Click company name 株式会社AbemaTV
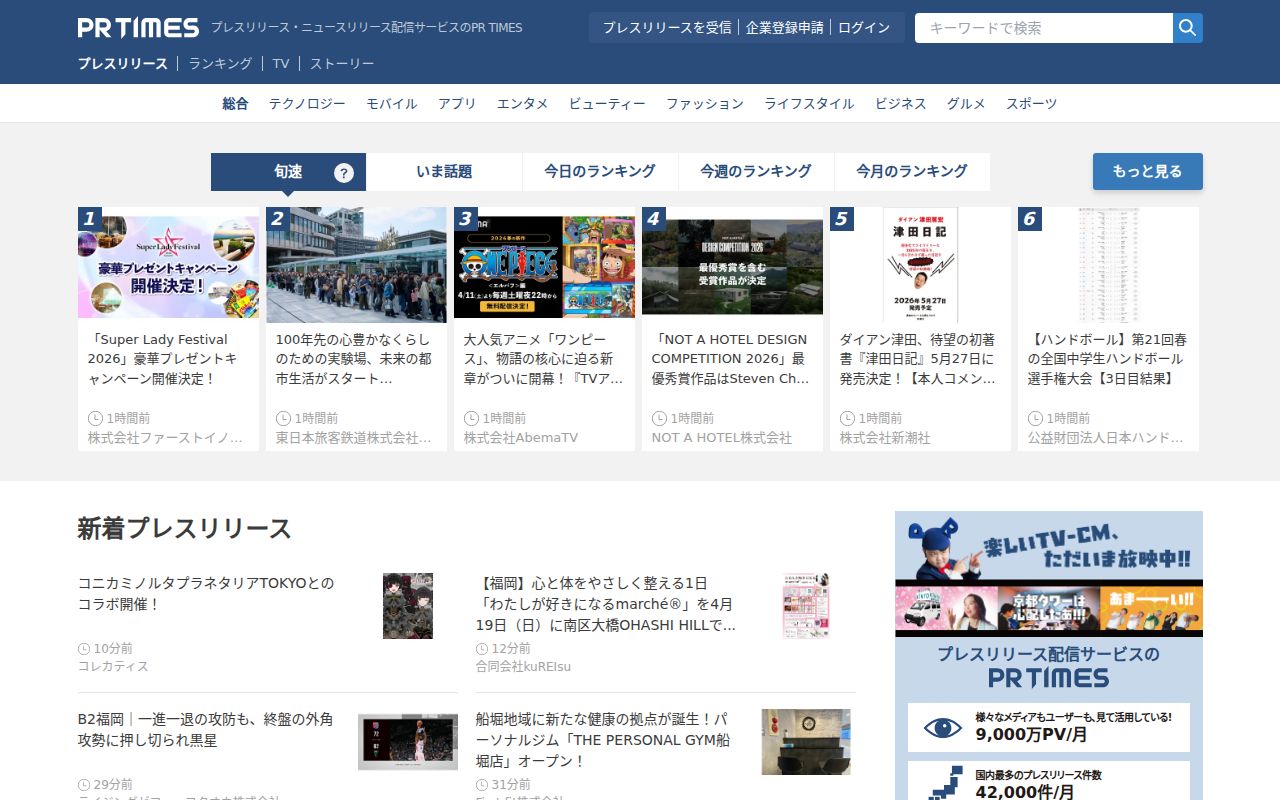The height and width of the screenshot is (800, 1280). click(521, 438)
